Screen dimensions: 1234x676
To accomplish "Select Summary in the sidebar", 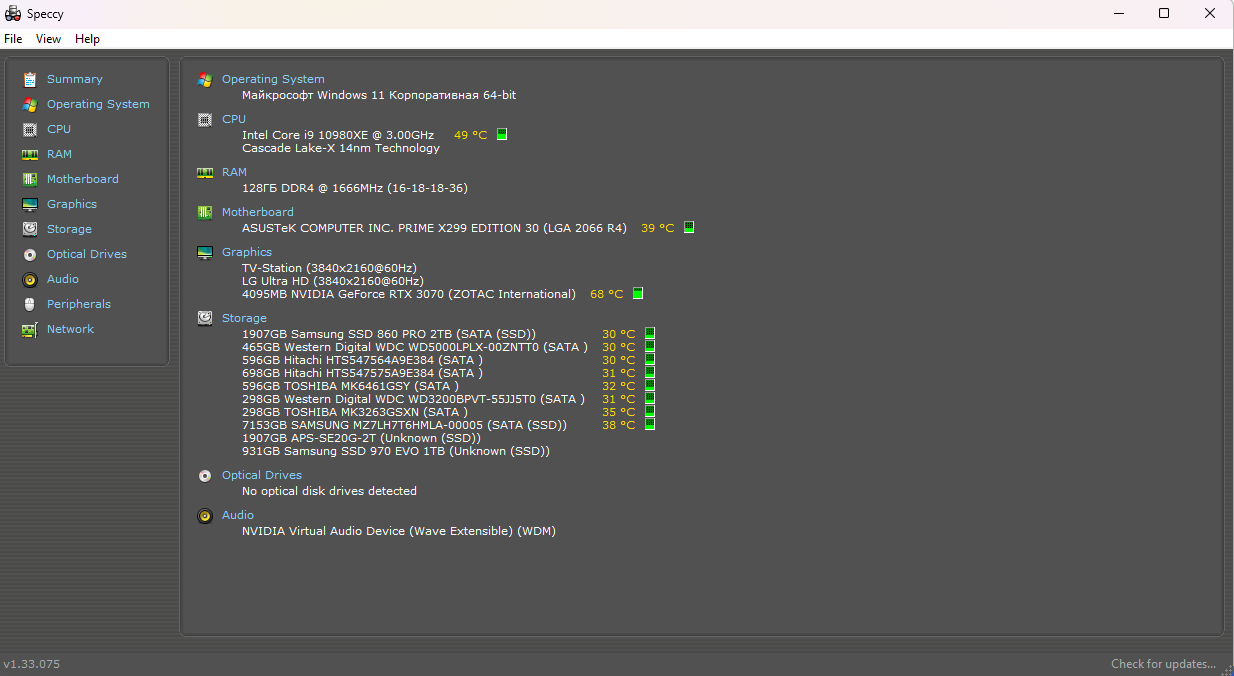I will (75, 79).
